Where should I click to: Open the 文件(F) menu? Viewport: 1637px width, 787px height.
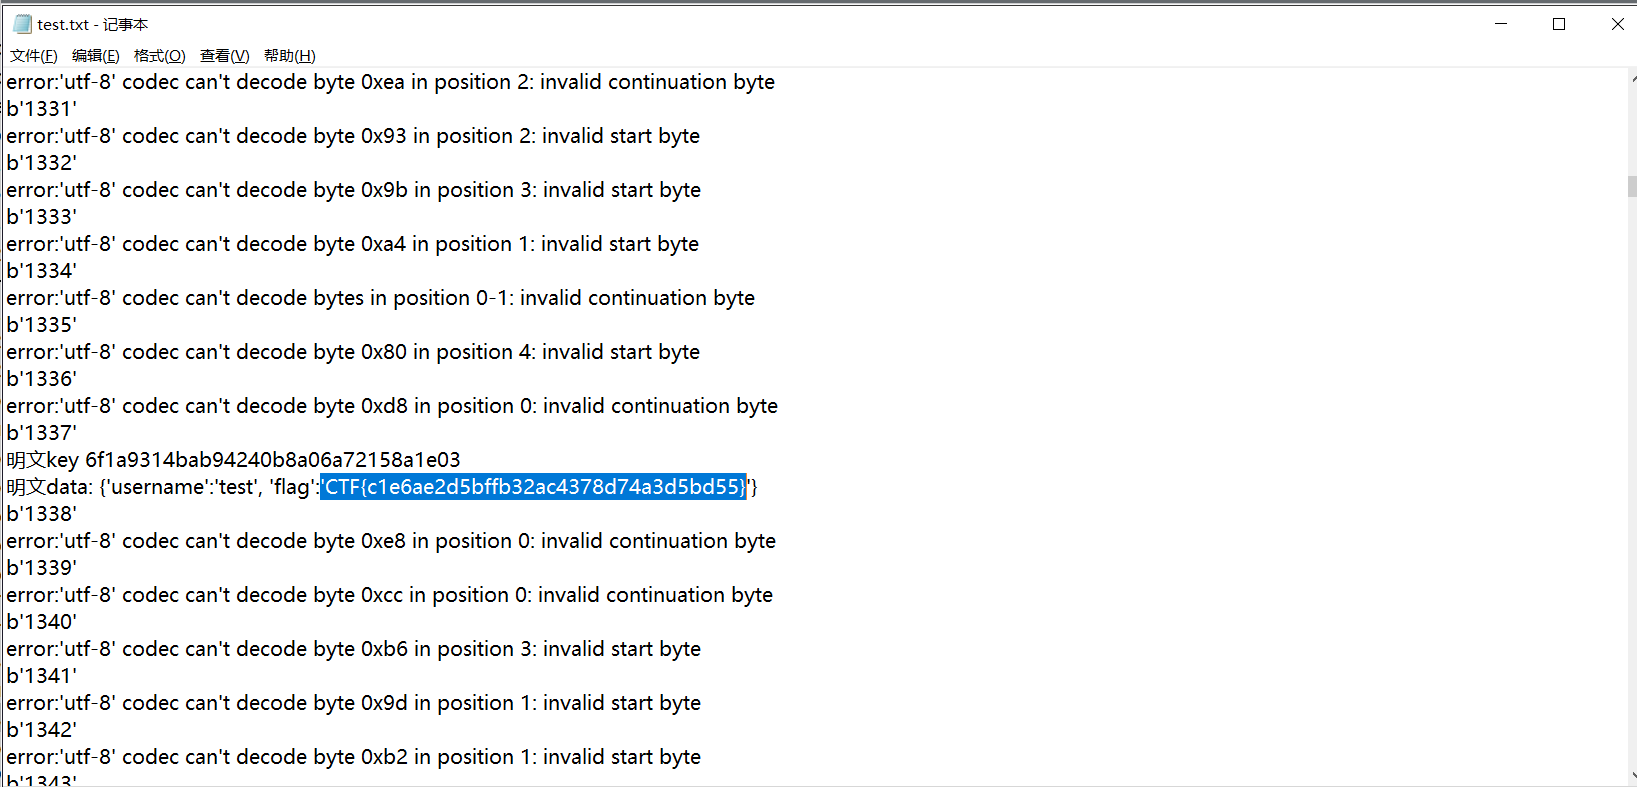tap(34, 56)
